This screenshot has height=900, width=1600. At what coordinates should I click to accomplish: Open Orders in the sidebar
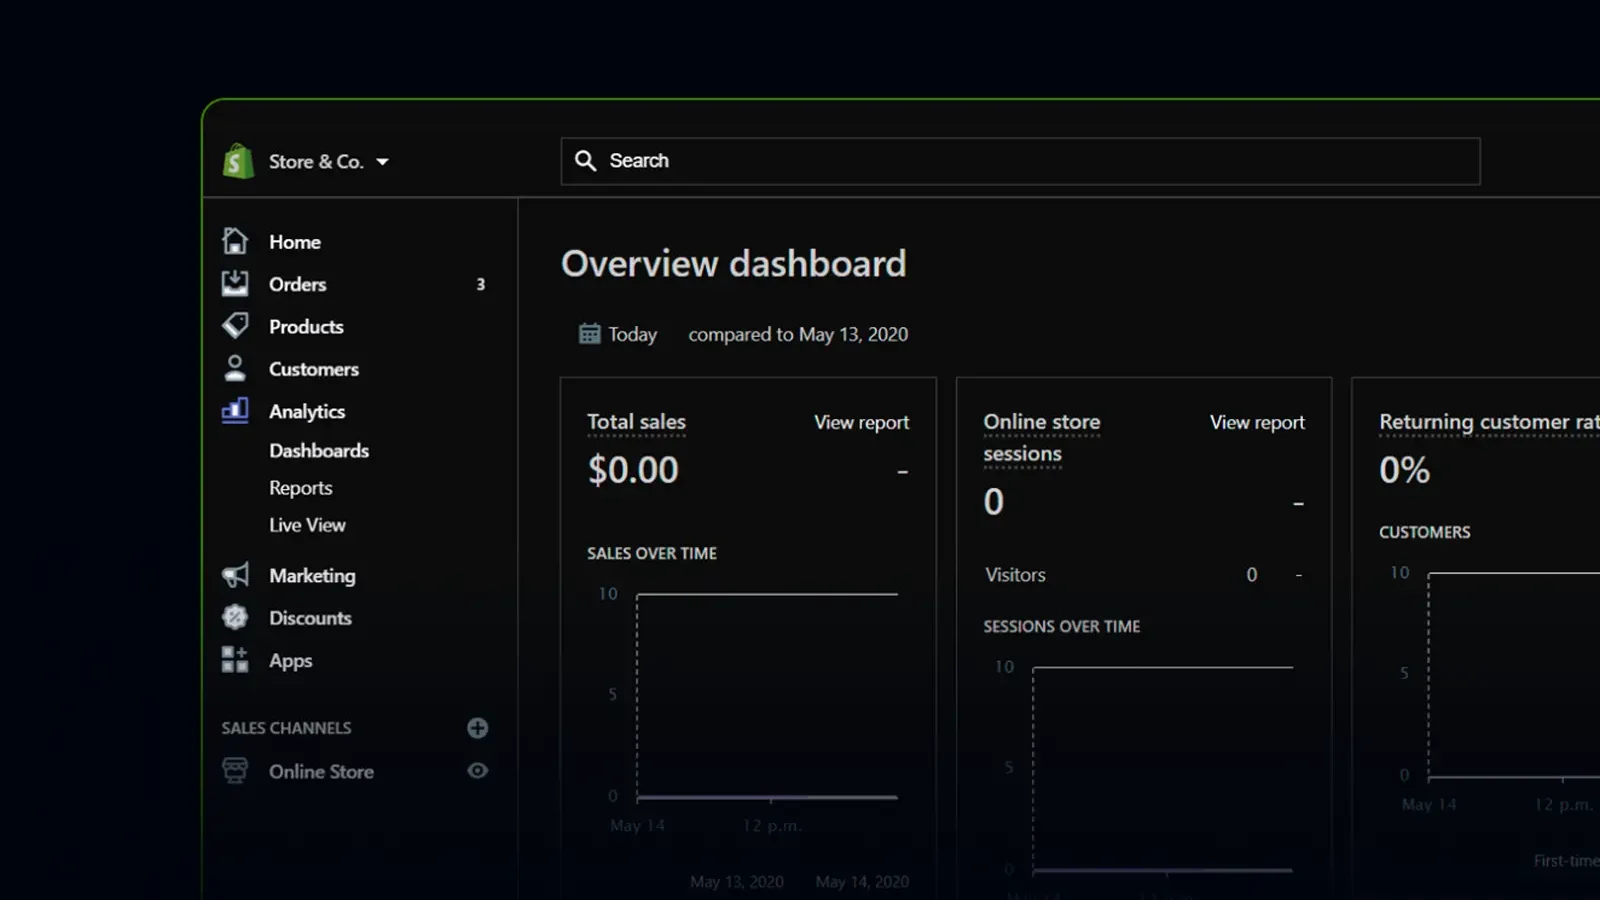(x=297, y=284)
